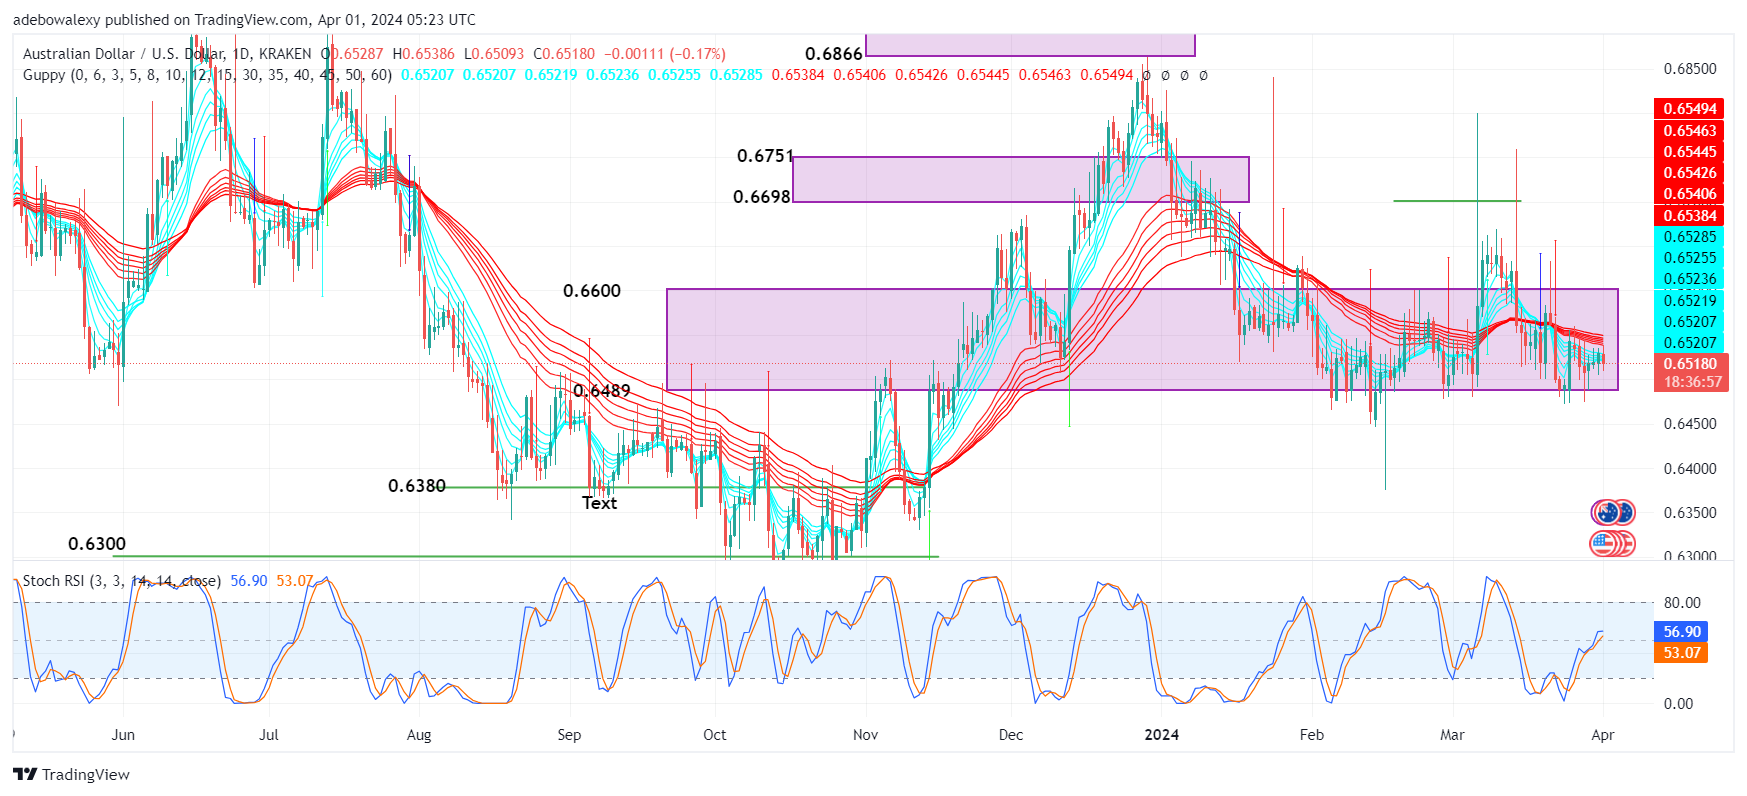The width and height of the screenshot is (1747, 796).
Task: Click the blue 56.90 Stoch RSI axis tag
Action: pyautogui.click(x=1681, y=632)
